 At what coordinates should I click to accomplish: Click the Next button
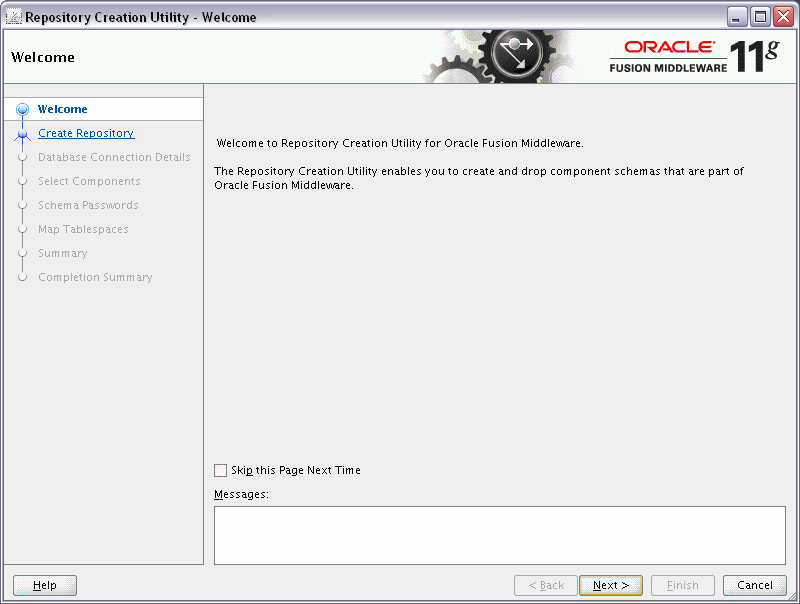point(610,585)
